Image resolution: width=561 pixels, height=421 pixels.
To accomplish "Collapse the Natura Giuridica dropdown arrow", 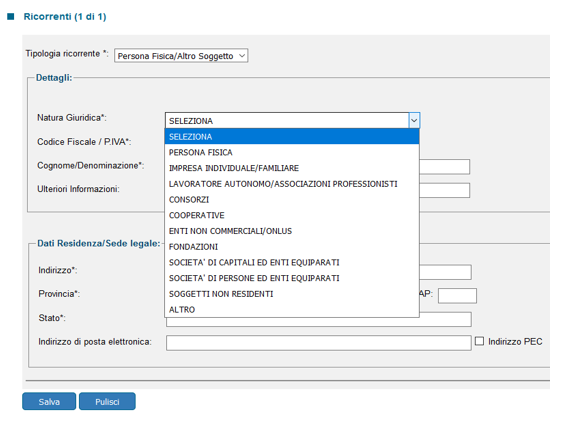I will [x=414, y=121].
